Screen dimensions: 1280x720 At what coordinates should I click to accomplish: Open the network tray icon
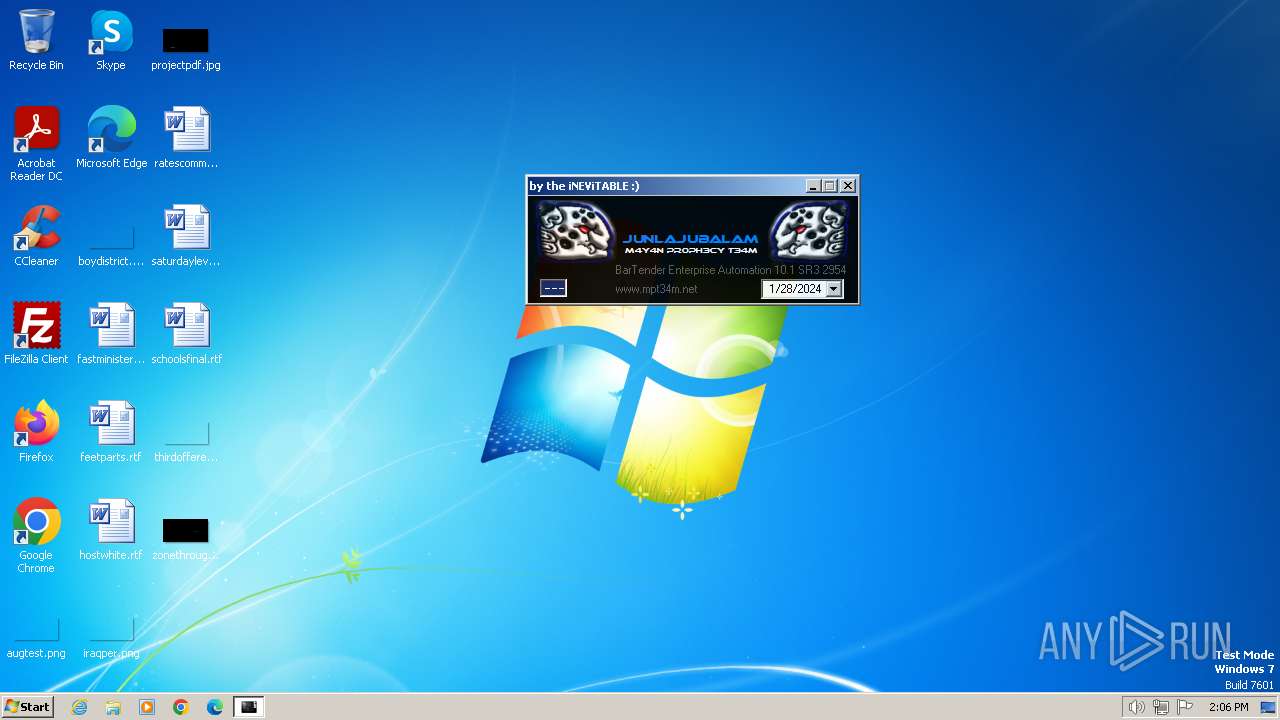click(1161, 707)
